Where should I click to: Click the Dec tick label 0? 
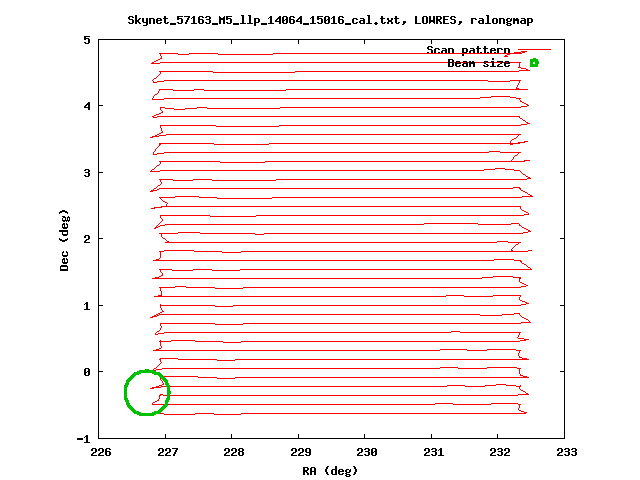(87, 372)
